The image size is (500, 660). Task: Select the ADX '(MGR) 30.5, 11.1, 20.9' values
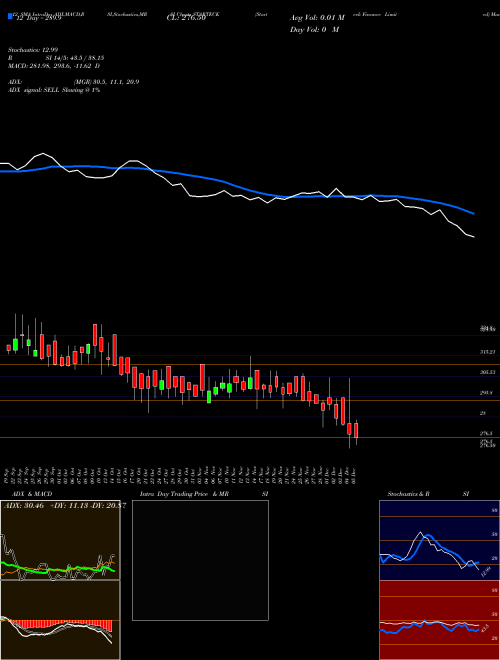point(106,82)
